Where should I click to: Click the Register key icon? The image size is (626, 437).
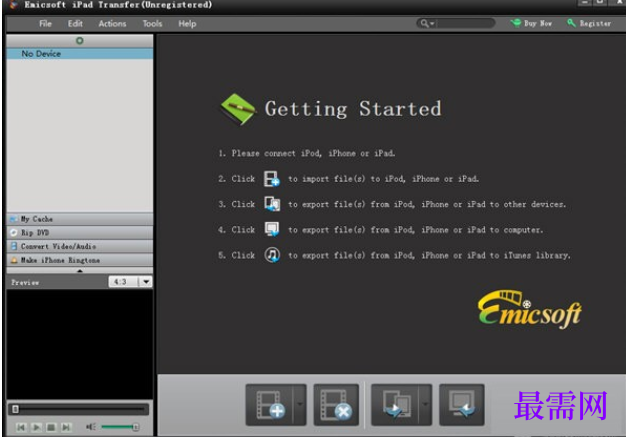click(x=571, y=23)
